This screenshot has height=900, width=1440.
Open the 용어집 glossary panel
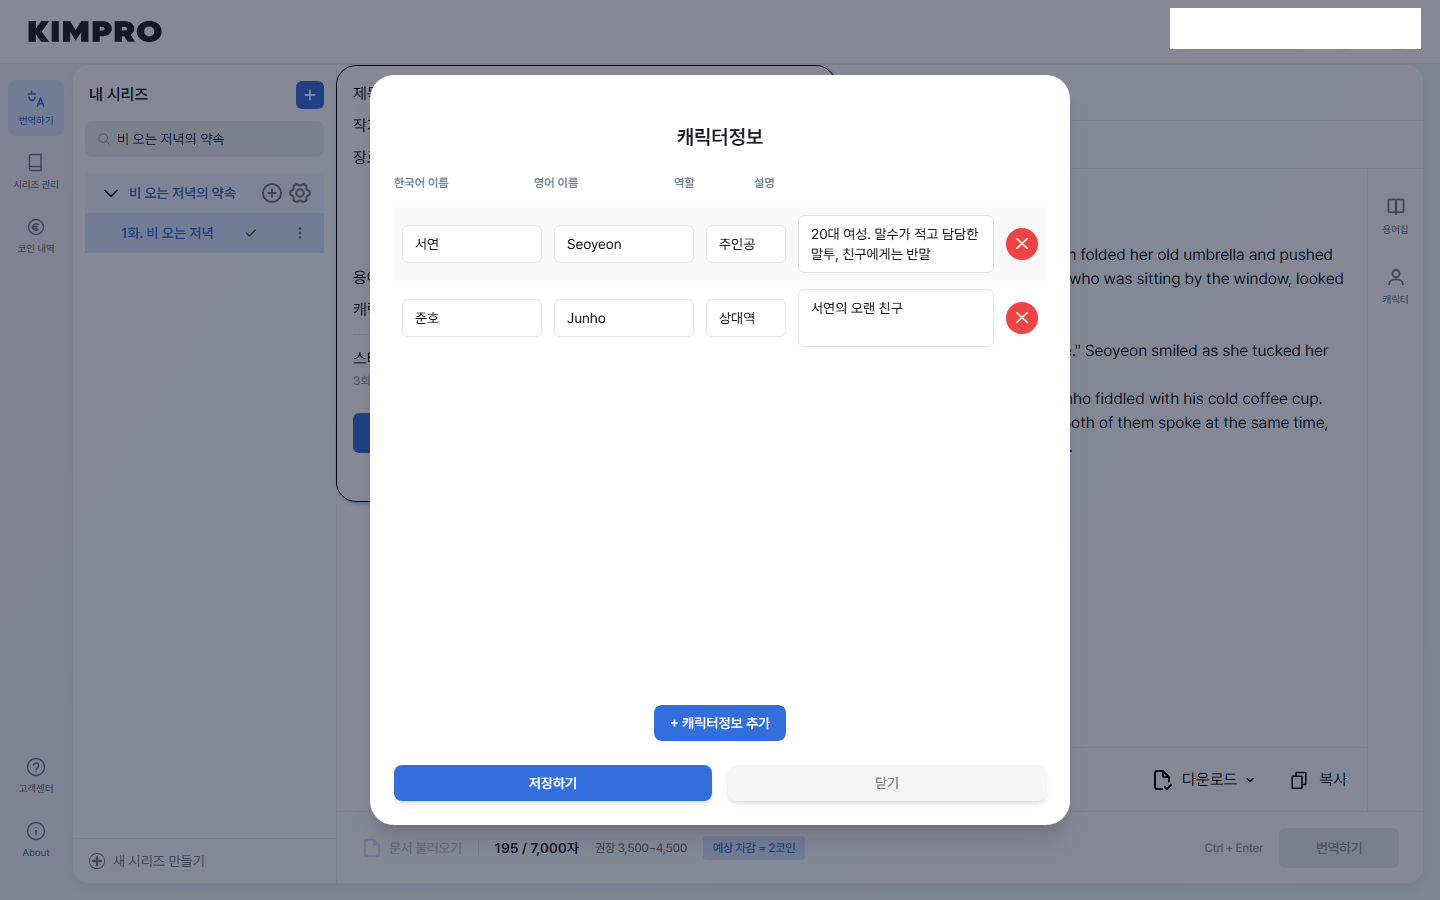(1395, 215)
